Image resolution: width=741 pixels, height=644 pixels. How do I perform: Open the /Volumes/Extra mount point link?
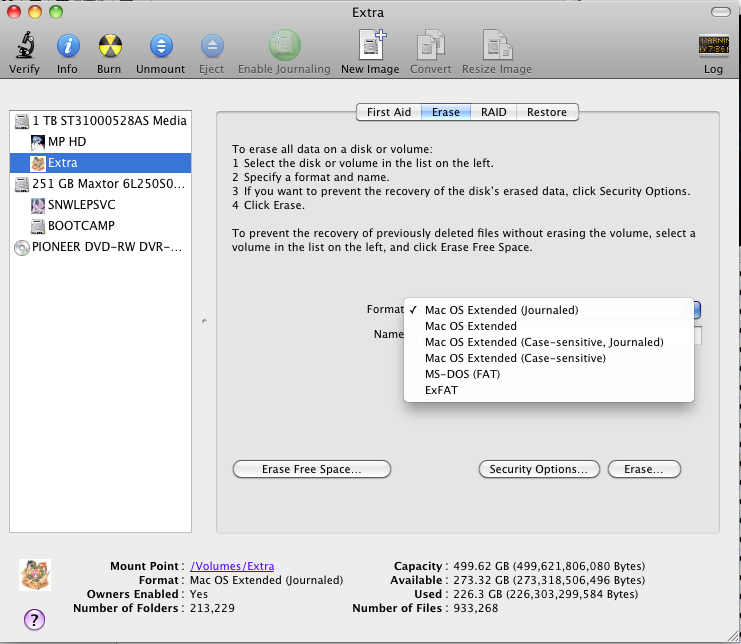tap(232, 566)
